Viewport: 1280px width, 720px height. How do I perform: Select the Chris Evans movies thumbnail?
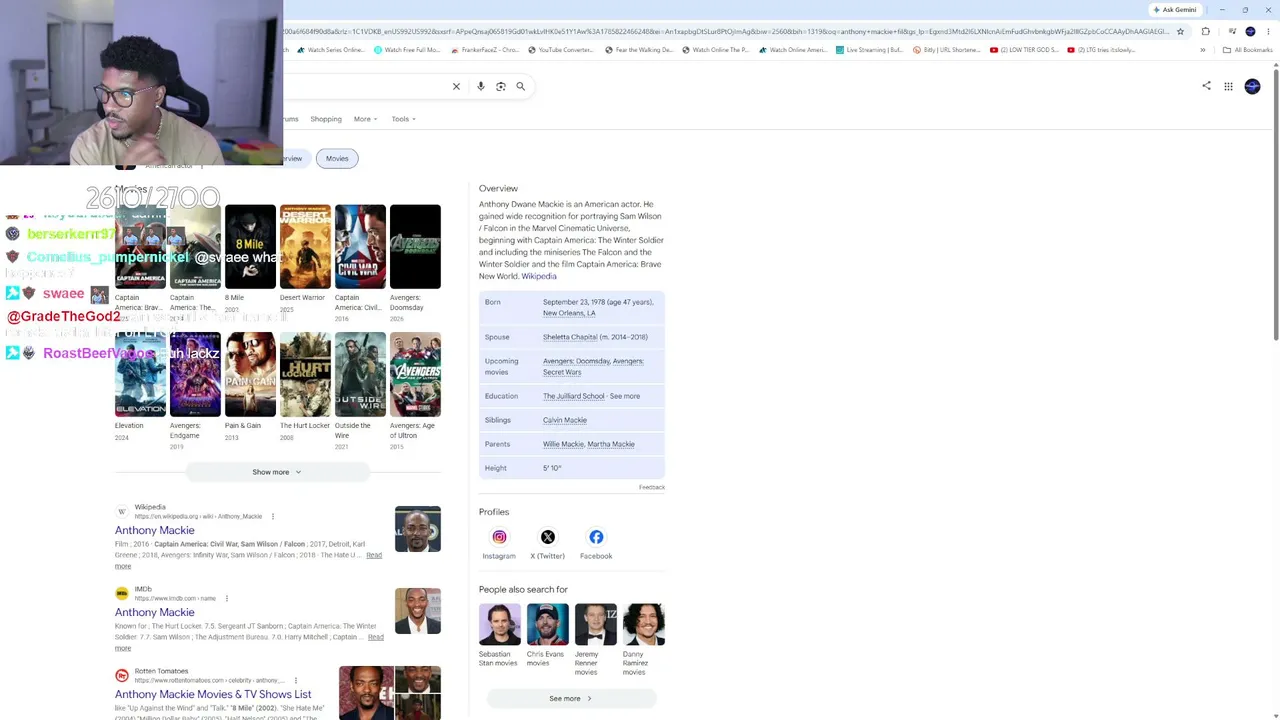tap(547, 625)
